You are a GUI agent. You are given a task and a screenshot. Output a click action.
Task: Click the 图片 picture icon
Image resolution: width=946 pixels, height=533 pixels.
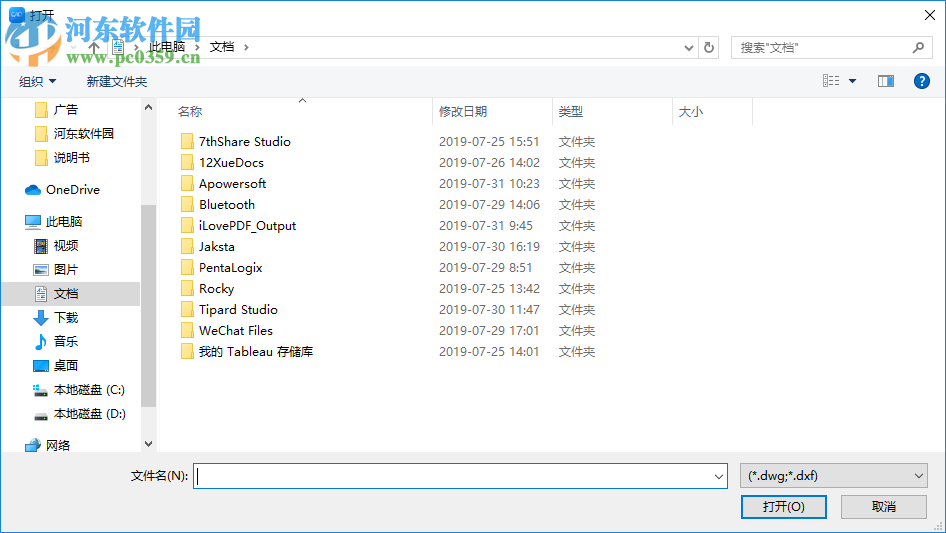pyautogui.click(x=40, y=270)
